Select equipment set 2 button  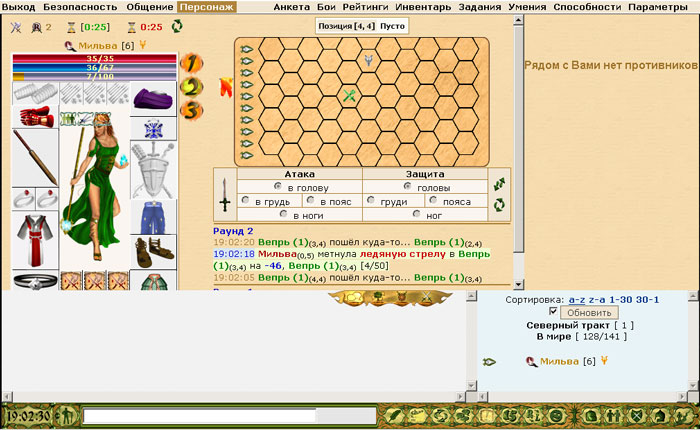click(x=192, y=87)
